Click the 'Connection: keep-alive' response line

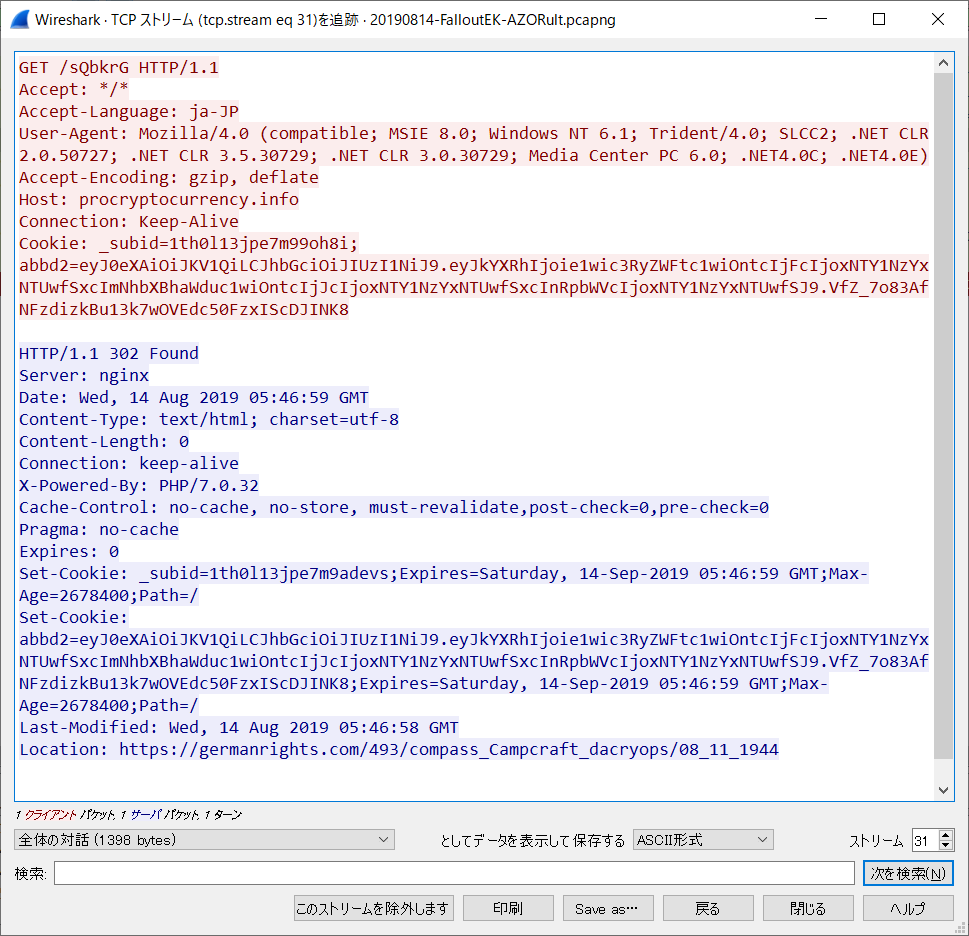(x=129, y=463)
